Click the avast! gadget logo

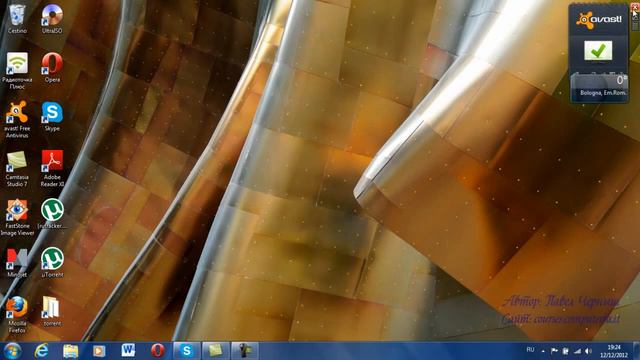[x=599, y=20]
